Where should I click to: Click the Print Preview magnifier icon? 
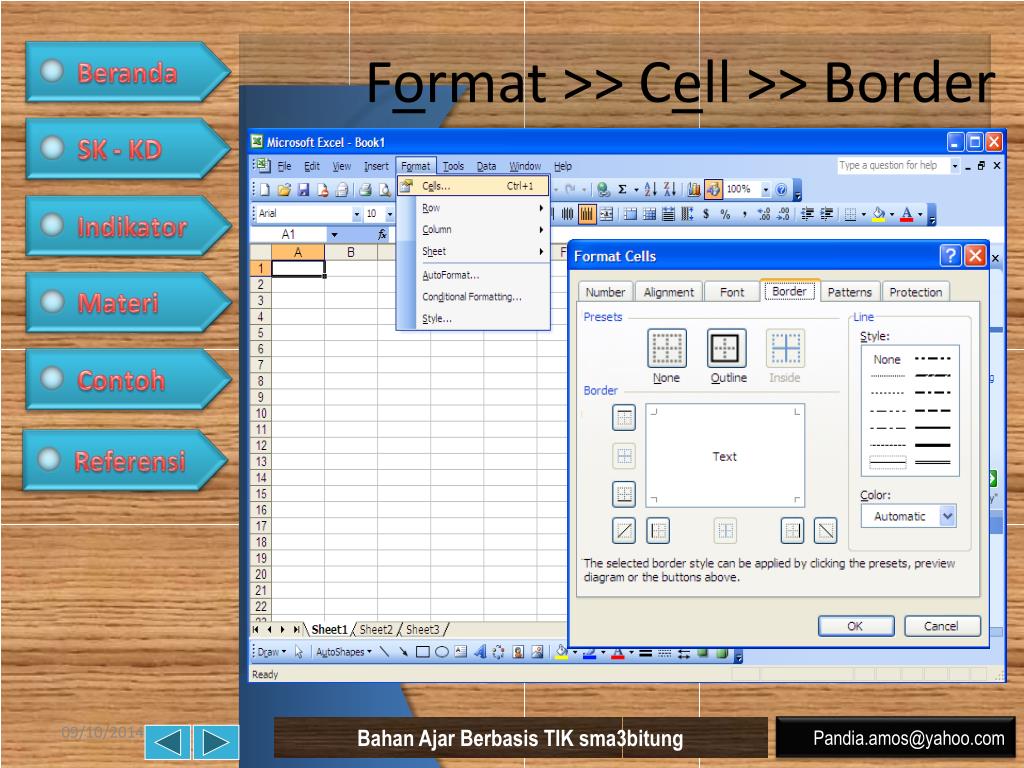tap(385, 190)
